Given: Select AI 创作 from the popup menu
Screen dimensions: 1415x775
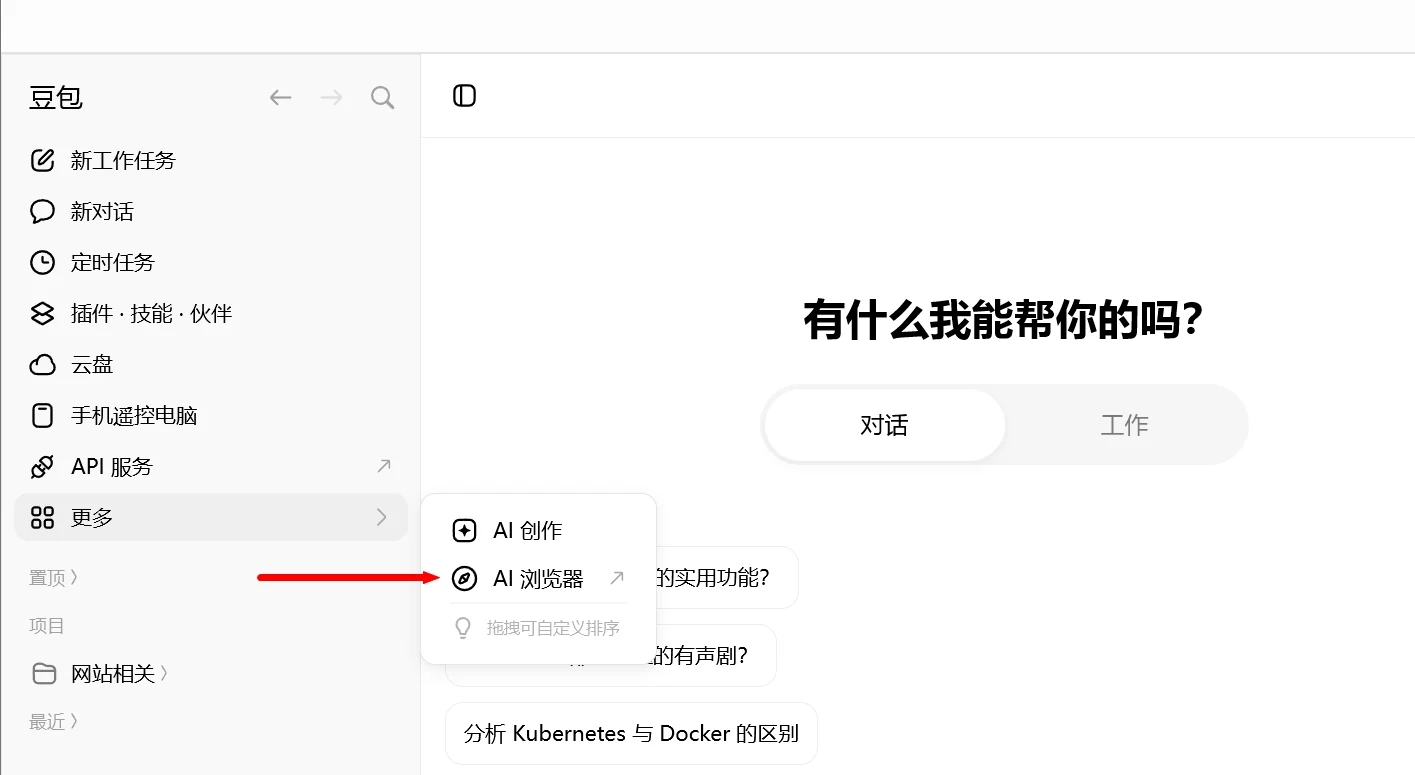Looking at the screenshot, I should (538, 530).
